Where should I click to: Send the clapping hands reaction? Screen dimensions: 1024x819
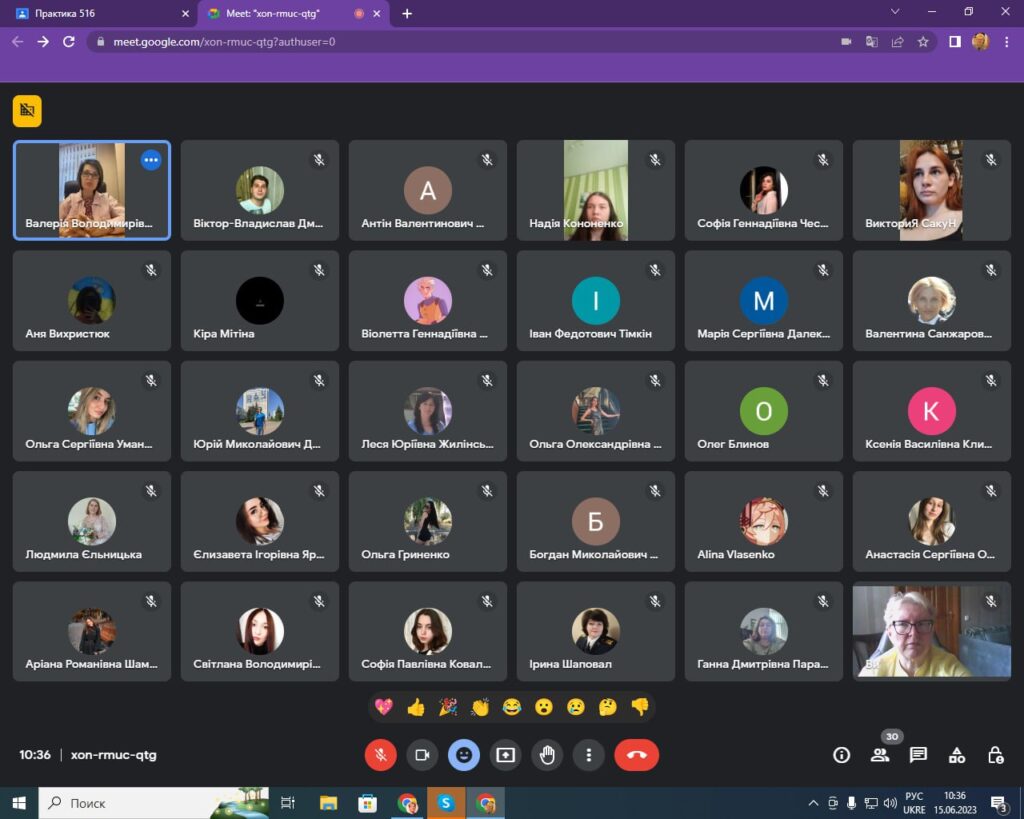pyautogui.click(x=480, y=707)
